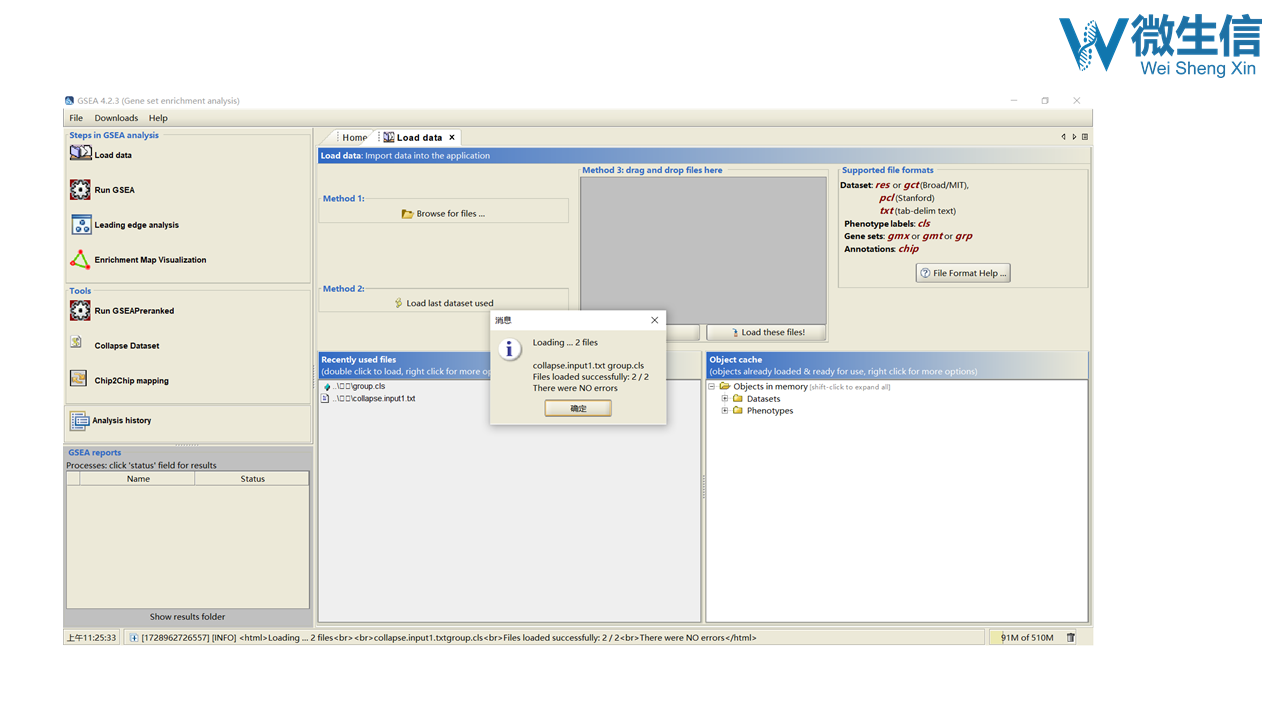The height and width of the screenshot is (720, 1280).
Task: Click Show results folder
Action: [x=188, y=616]
